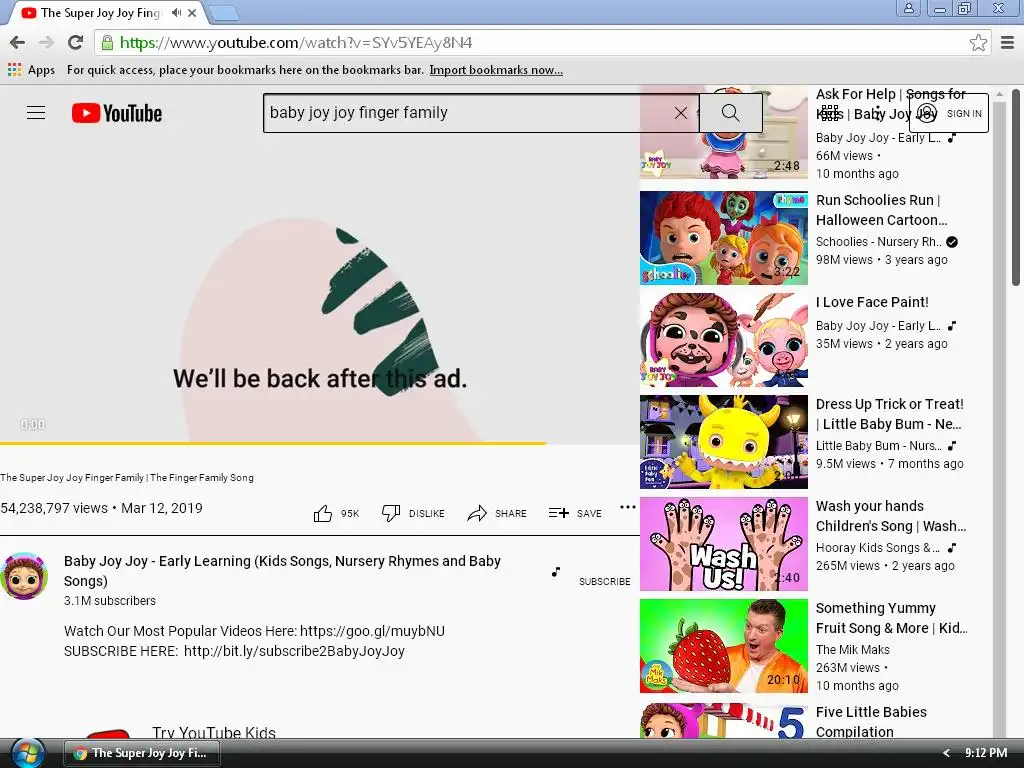Screen dimensions: 1024x768
Task: Open bit.ly subscribe2BabyJoyJoy link
Action: click(294, 651)
